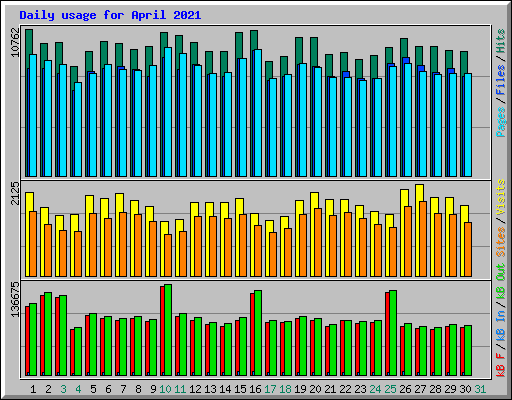
Task: Click day label 15 on the x-axis
Action: (x=240, y=389)
